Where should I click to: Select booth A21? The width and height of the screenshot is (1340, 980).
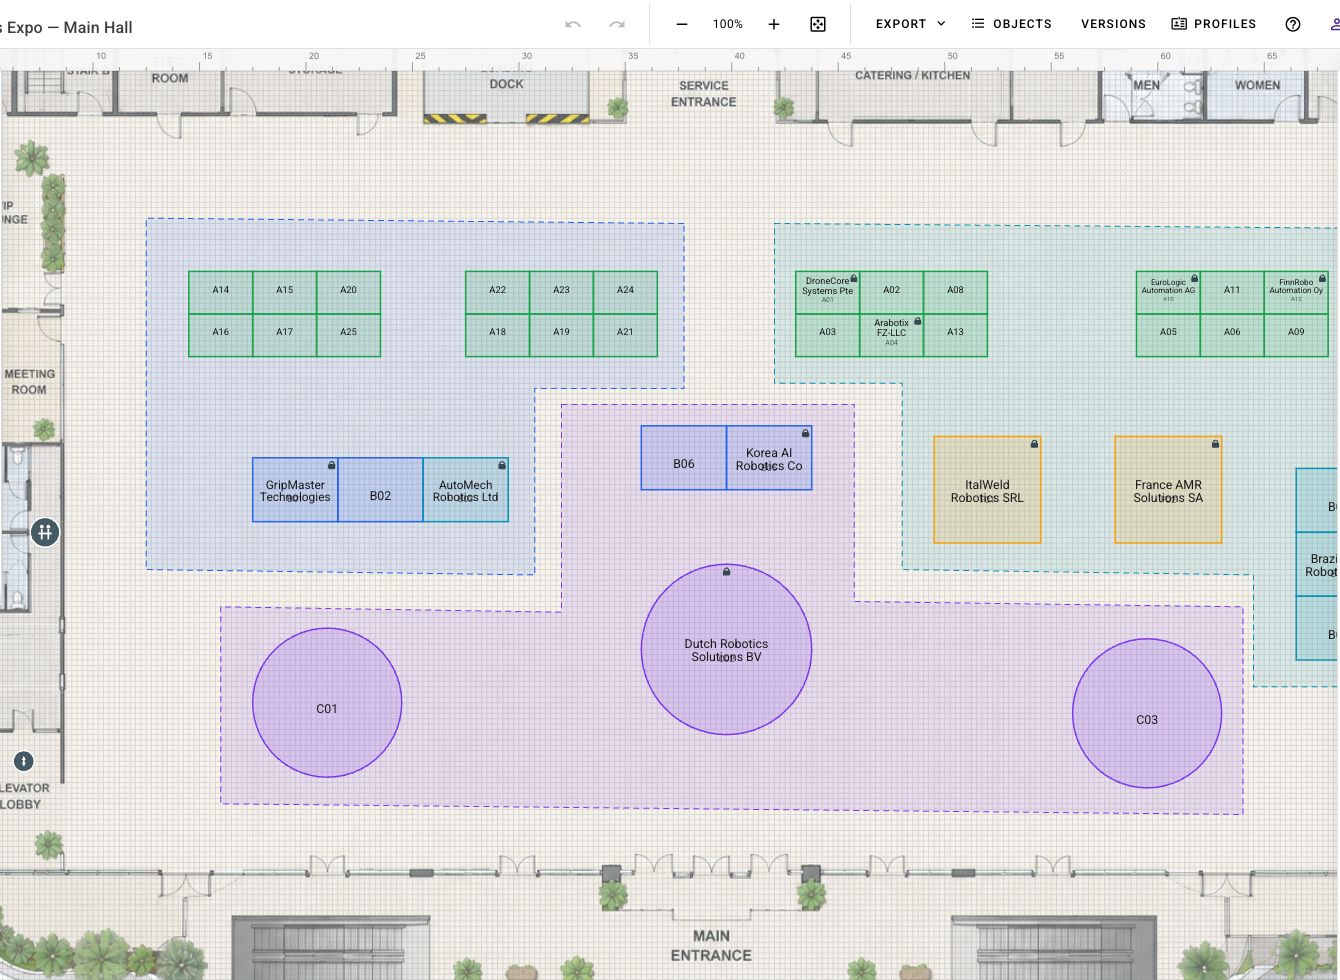pos(626,335)
